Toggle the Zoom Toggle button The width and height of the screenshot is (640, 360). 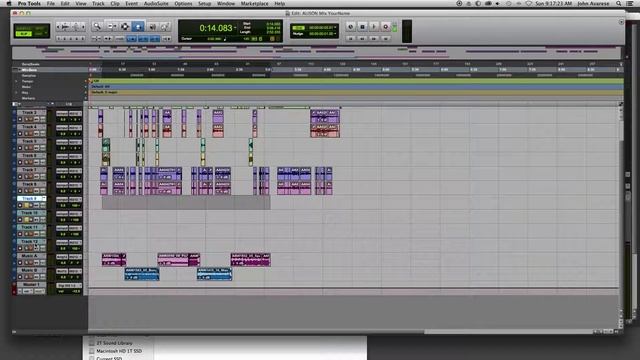pos(96,39)
